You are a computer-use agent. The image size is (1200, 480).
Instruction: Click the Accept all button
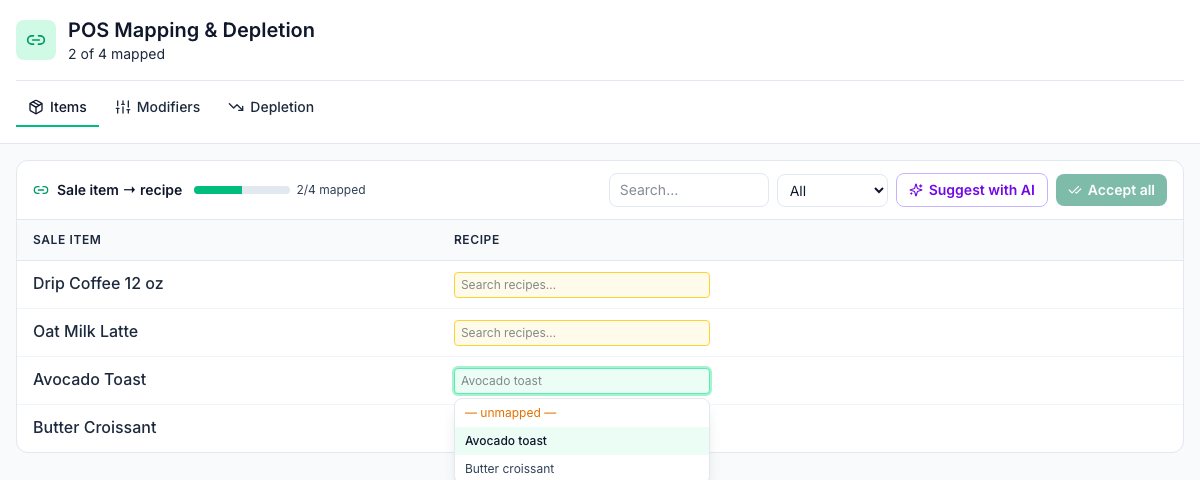tap(1111, 190)
